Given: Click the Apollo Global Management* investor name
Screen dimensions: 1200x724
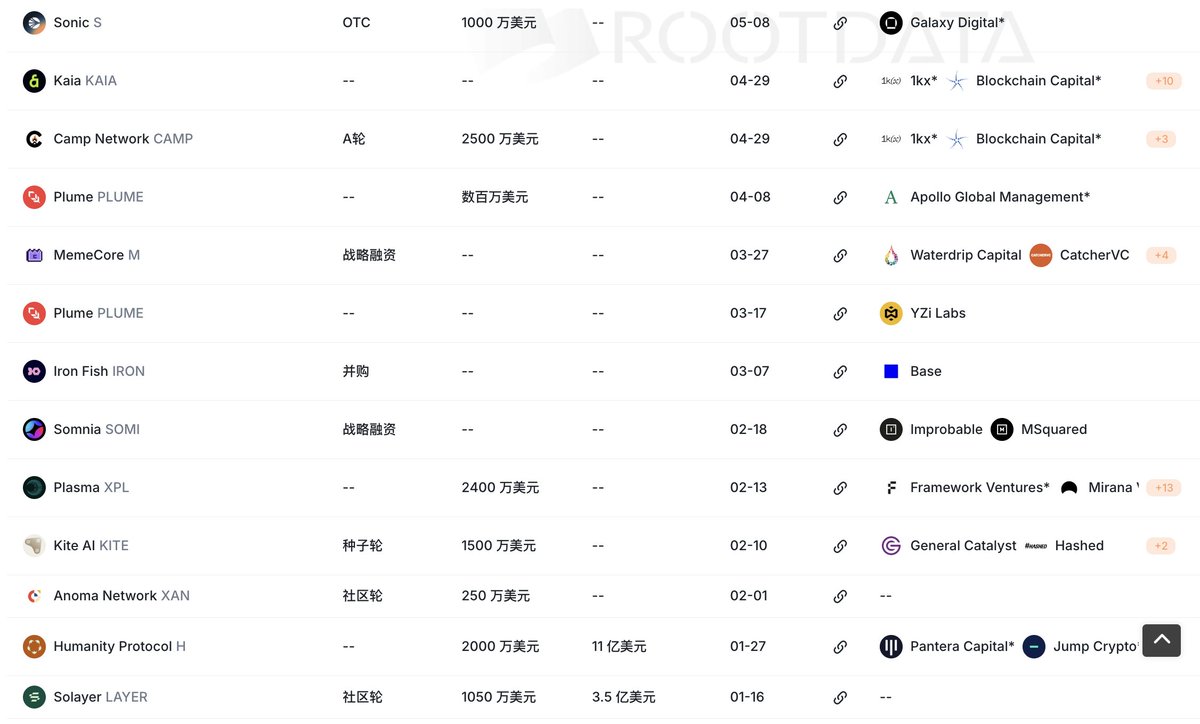Looking at the screenshot, I should [1000, 197].
